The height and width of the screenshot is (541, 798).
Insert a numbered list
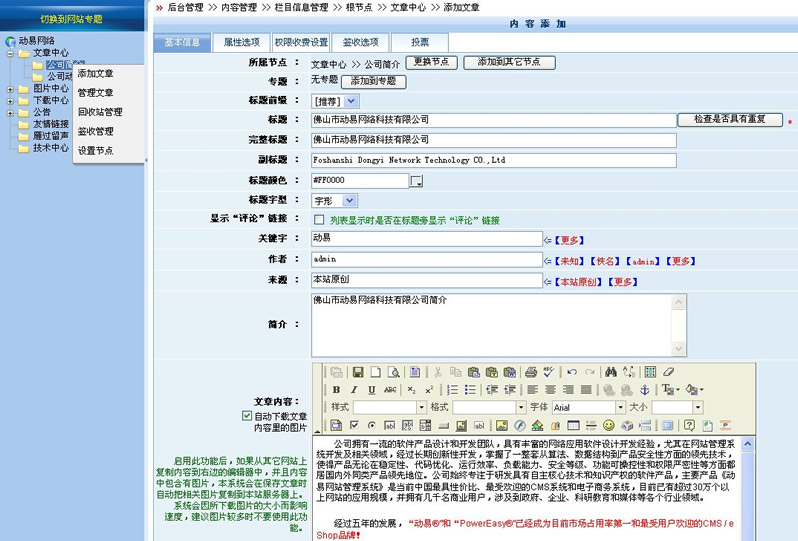point(452,390)
